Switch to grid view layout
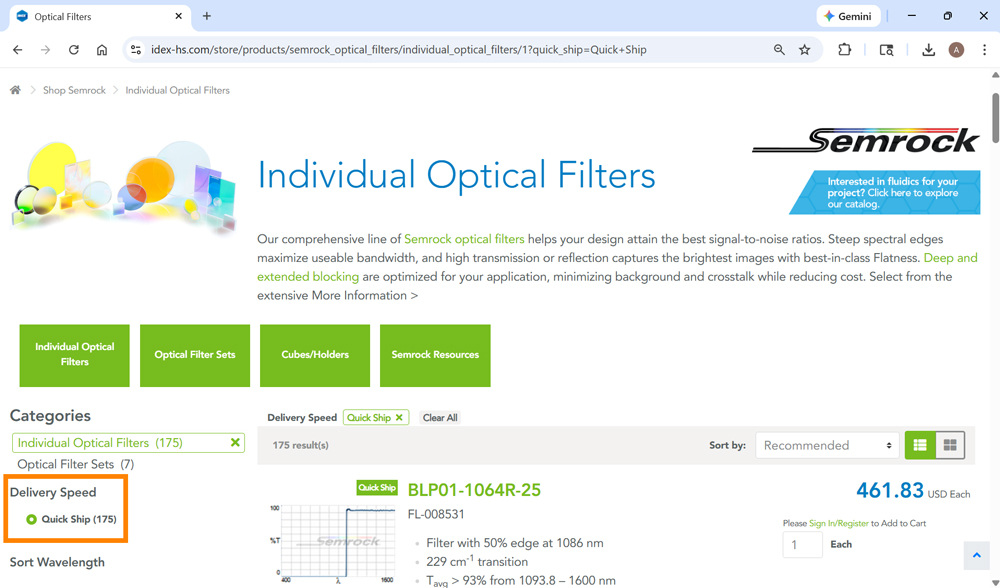 950,445
